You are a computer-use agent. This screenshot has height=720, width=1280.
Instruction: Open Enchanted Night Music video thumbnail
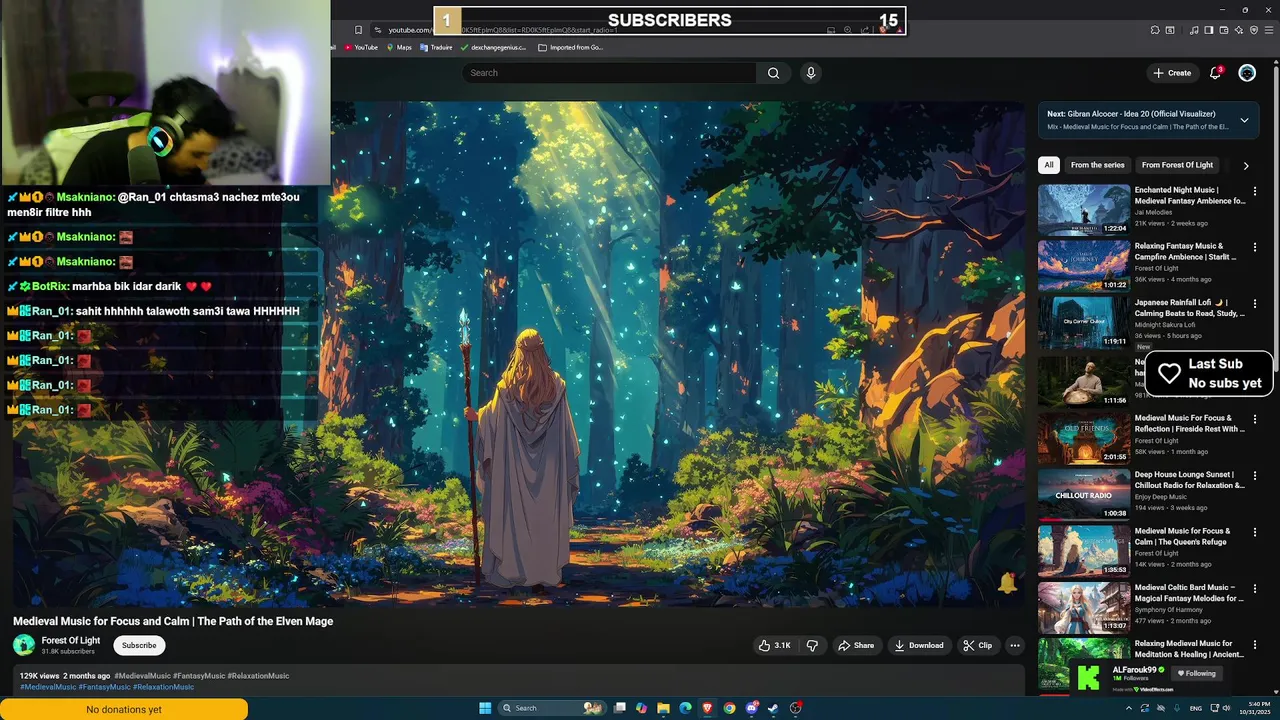(1084, 209)
